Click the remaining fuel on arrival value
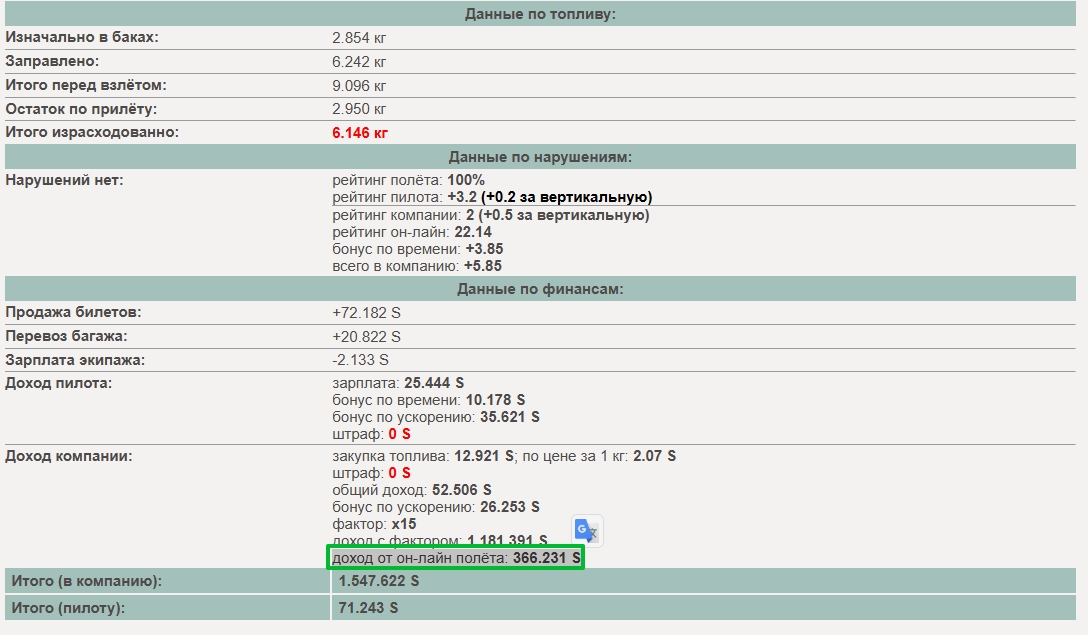 (x=359, y=109)
